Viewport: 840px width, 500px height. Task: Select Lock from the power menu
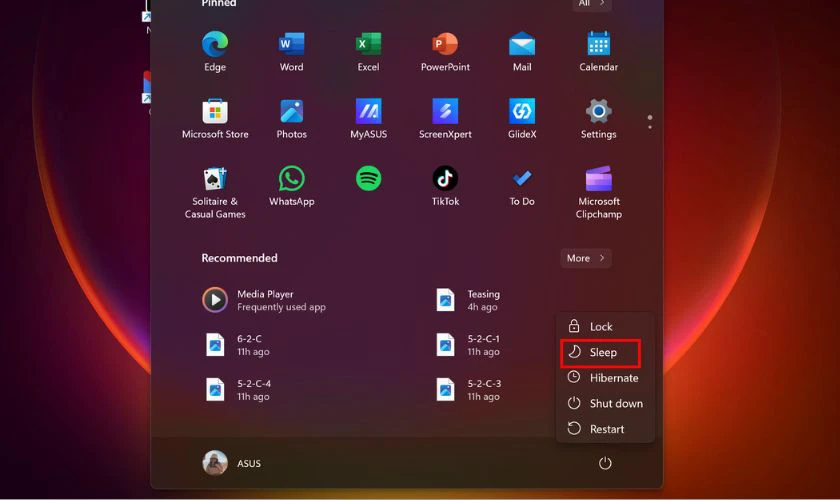pyautogui.click(x=605, y=326)
